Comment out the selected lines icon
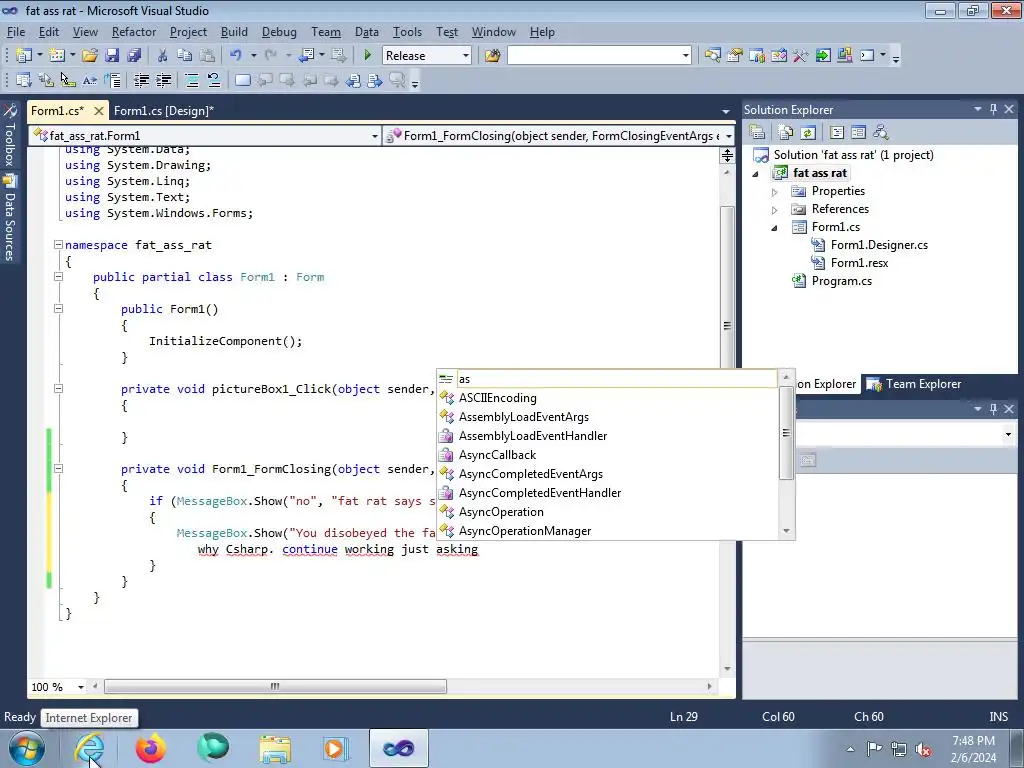The width and height of the screenshot is (1024, 768). [x=192, y=80]
